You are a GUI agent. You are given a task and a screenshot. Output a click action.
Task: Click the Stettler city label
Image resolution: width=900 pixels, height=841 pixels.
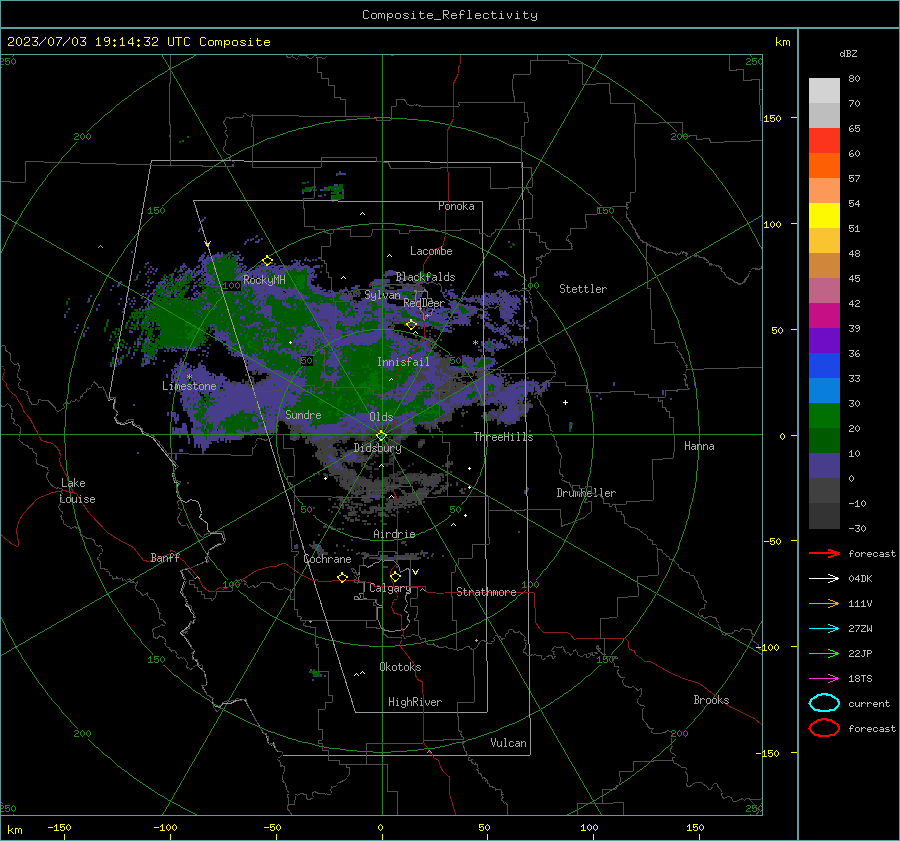pyautogui.click(x=583, y=289)
